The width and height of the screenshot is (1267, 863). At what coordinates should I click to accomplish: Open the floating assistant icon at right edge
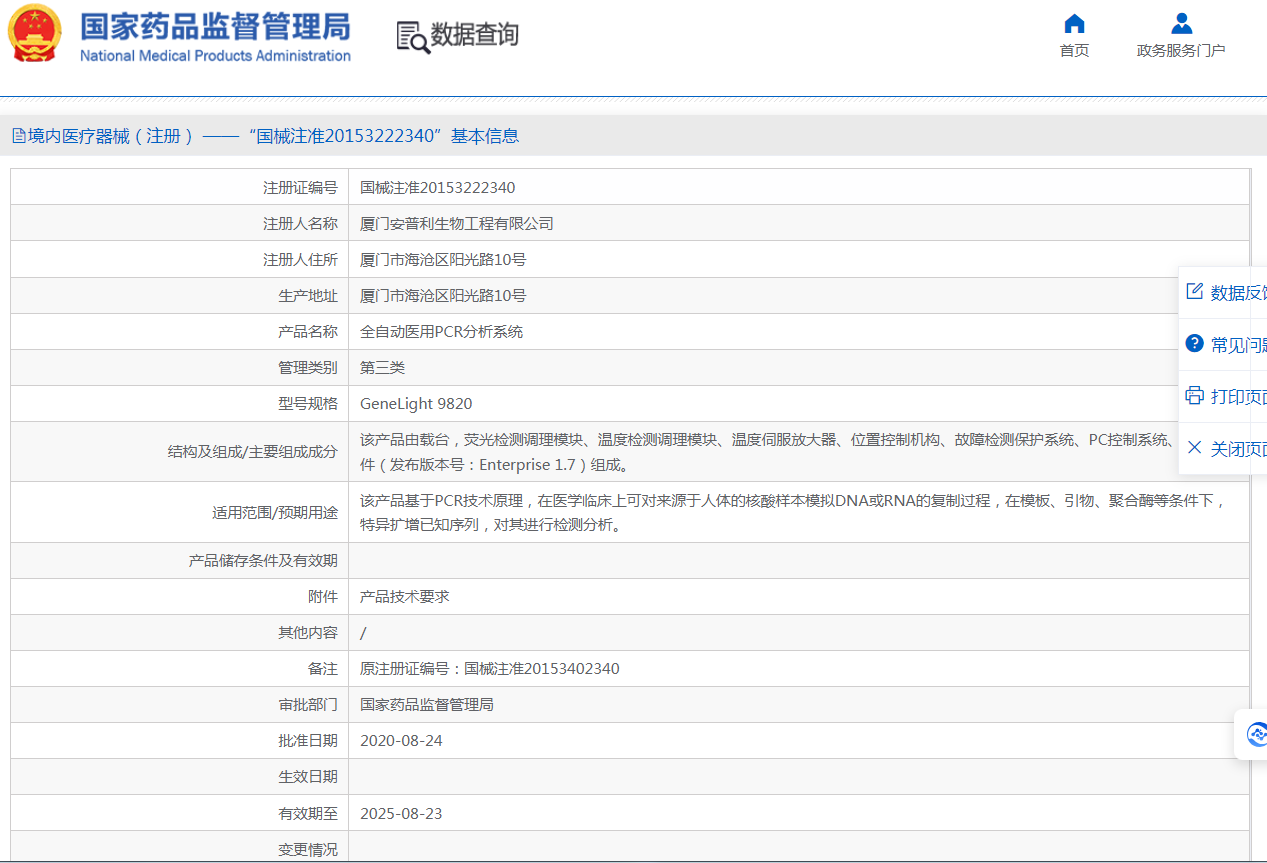tap(1257, 735)
